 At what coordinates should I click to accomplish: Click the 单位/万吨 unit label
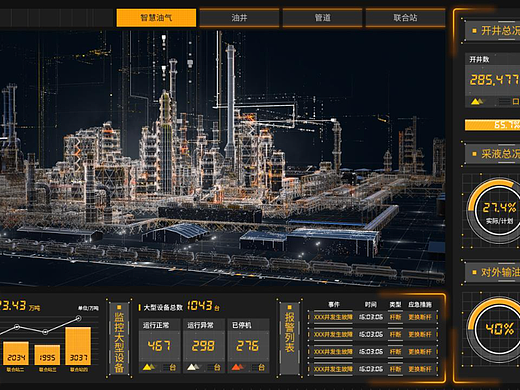click(x=89, y=308)
